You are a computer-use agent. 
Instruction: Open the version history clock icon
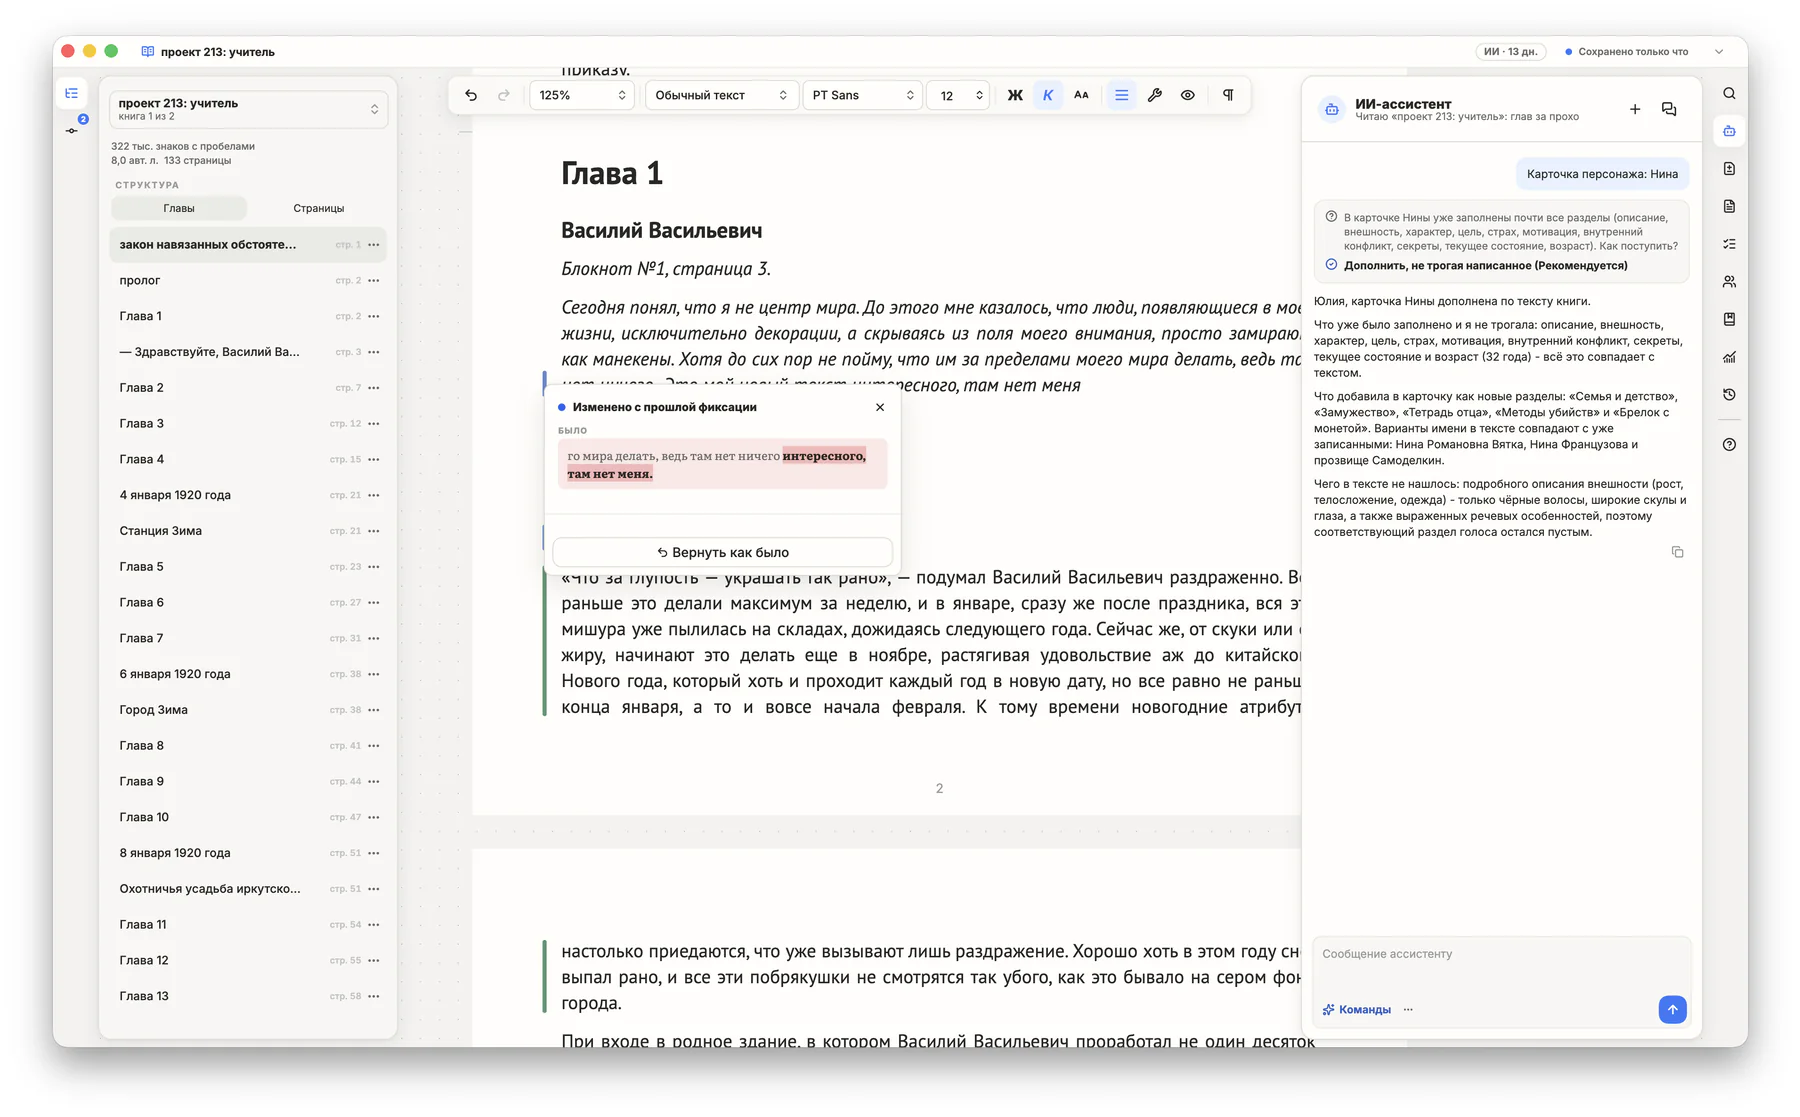tap(1729, 395)
